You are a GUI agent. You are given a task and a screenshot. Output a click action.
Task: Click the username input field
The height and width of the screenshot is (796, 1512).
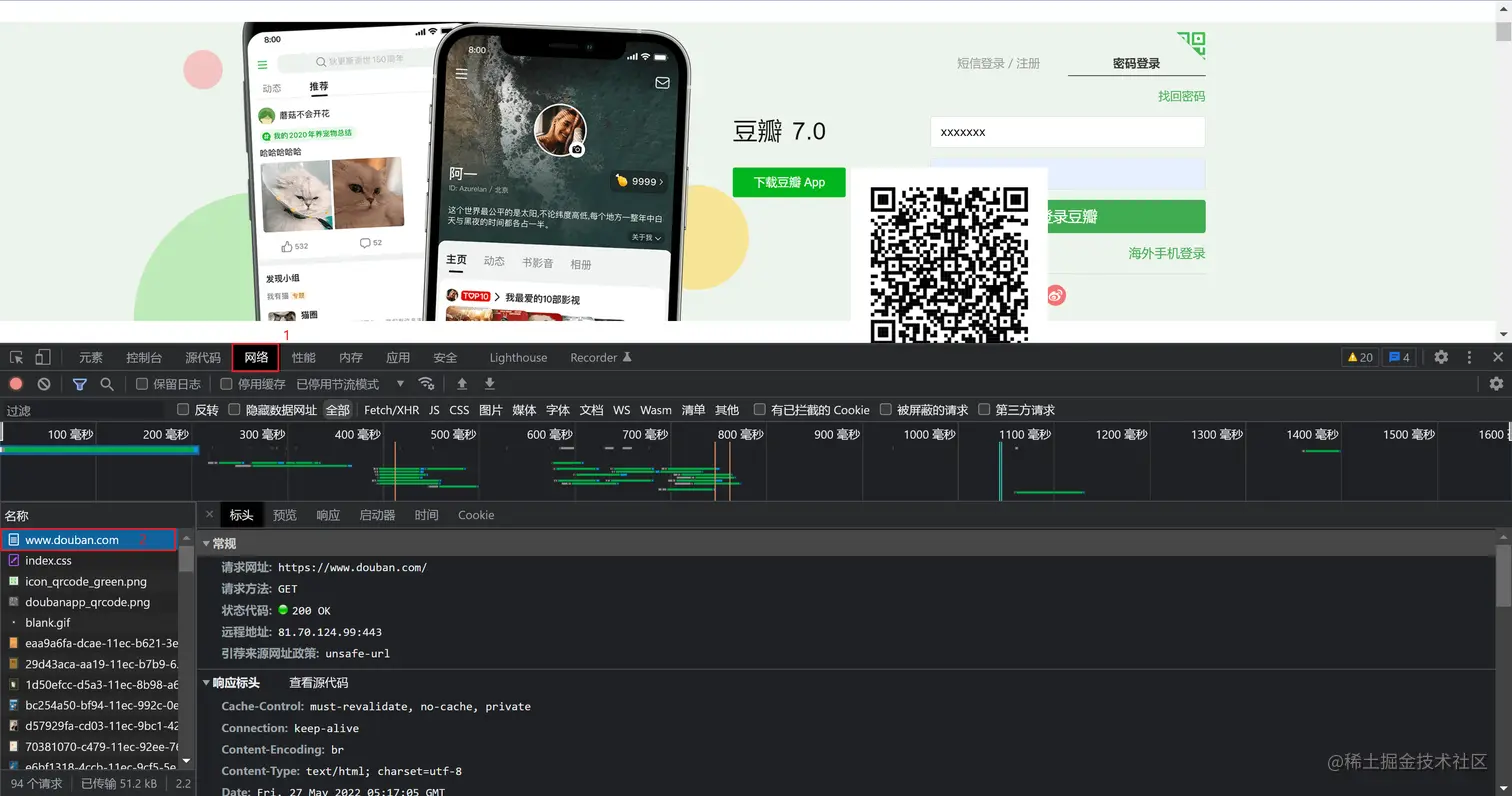(x=1068, y=132)
